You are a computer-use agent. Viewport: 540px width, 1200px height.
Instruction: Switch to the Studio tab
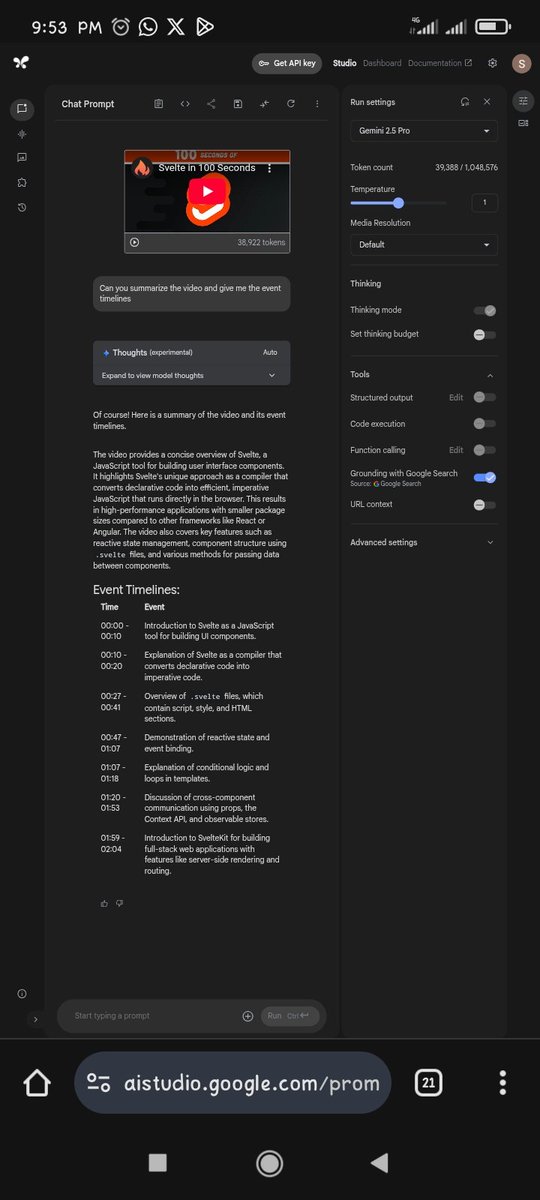click(344, 63)
